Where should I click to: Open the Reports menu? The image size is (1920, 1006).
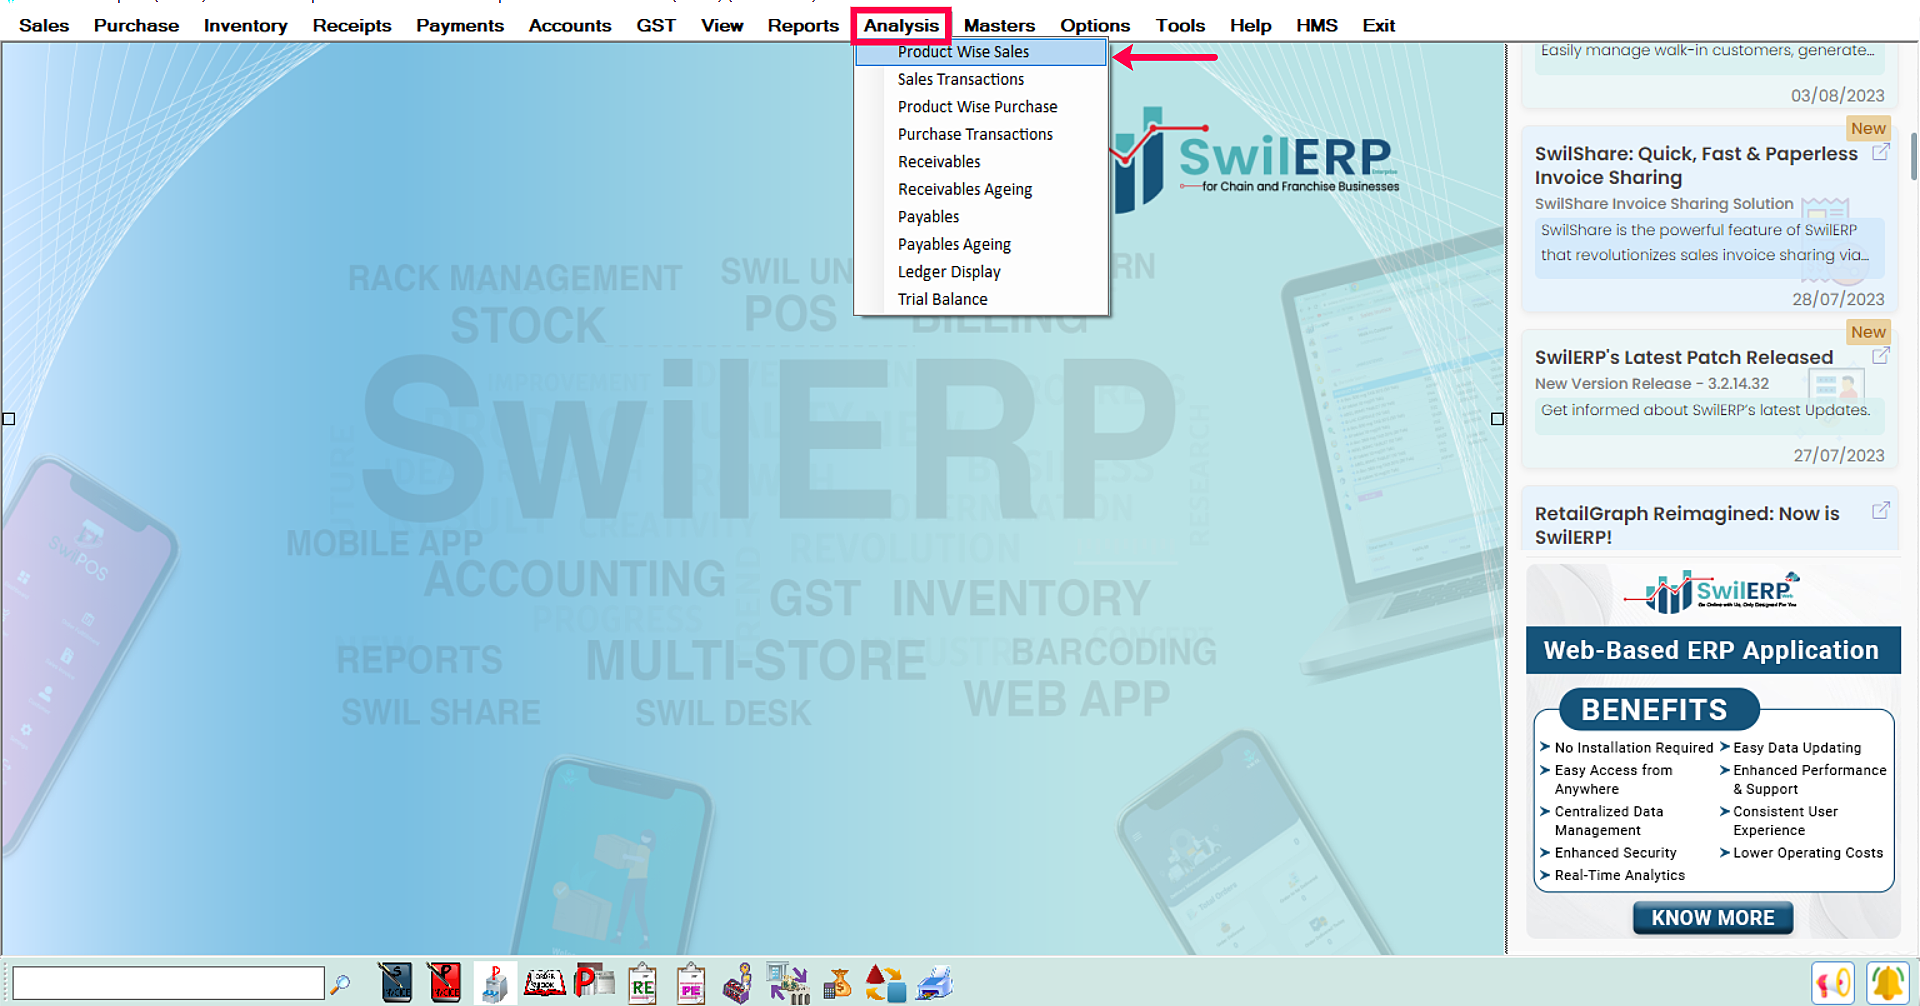(x=803, y=25)
